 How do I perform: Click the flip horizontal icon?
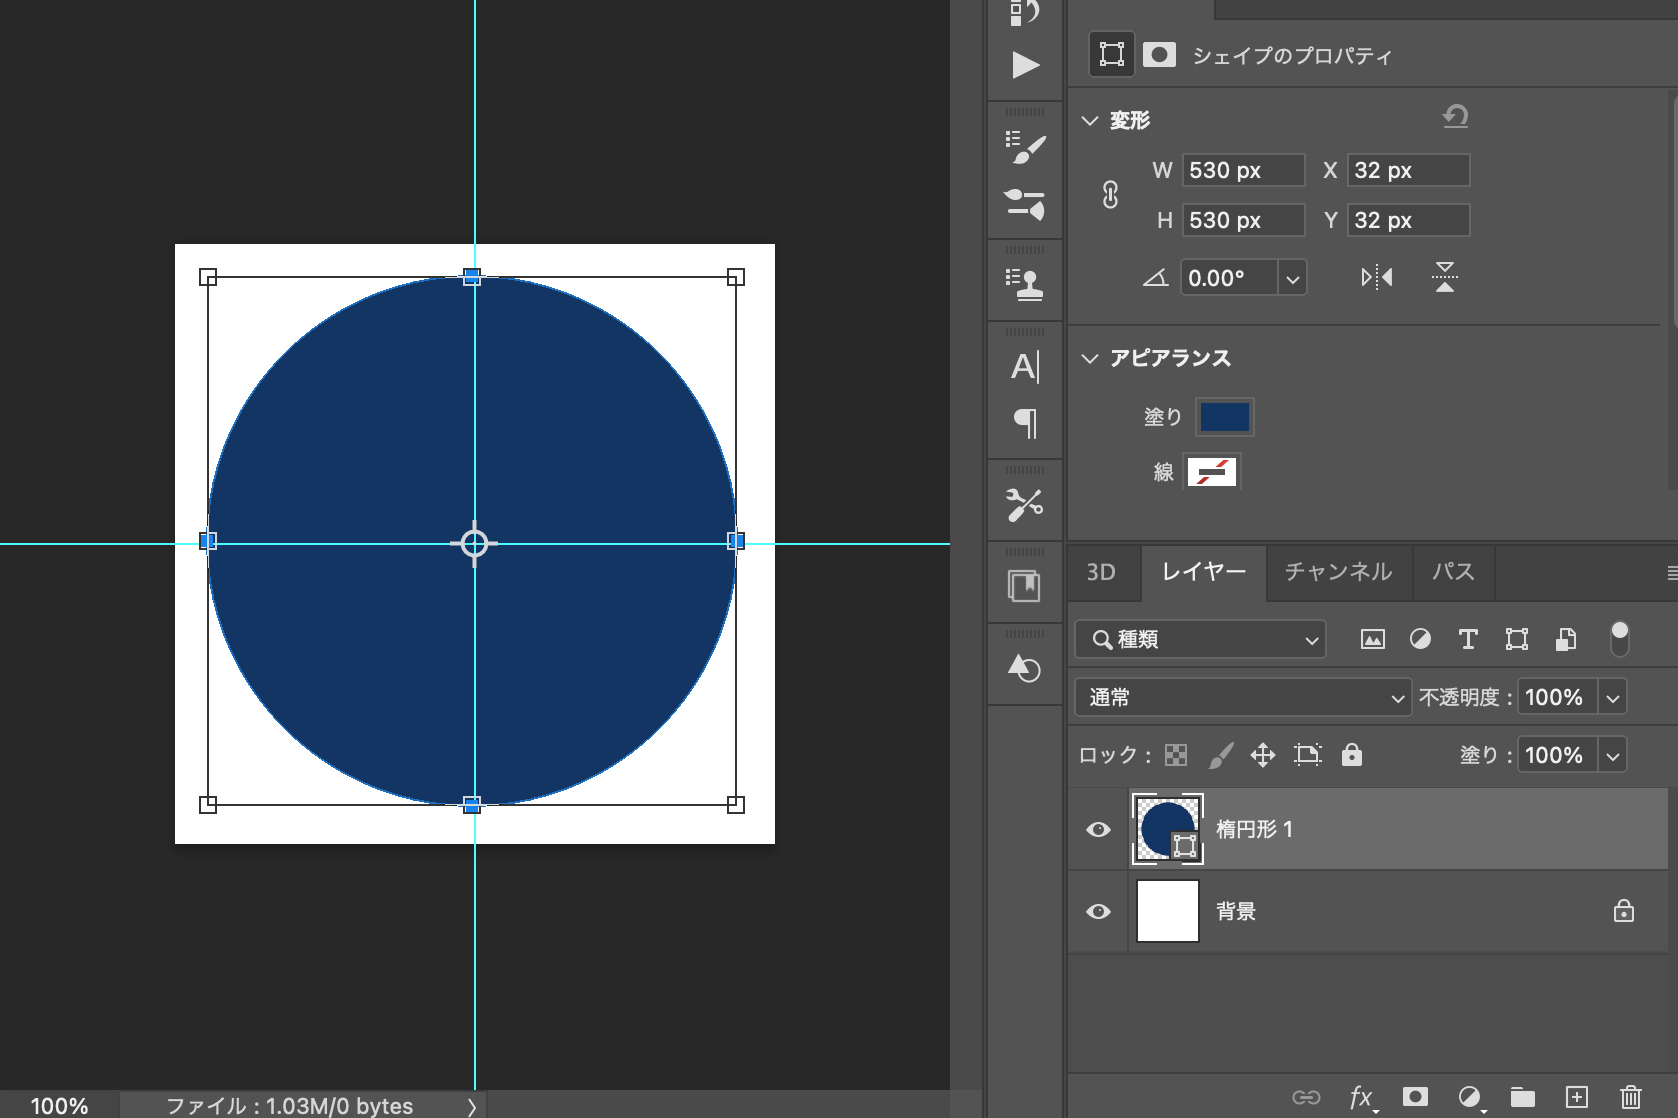click(1376, 277)
